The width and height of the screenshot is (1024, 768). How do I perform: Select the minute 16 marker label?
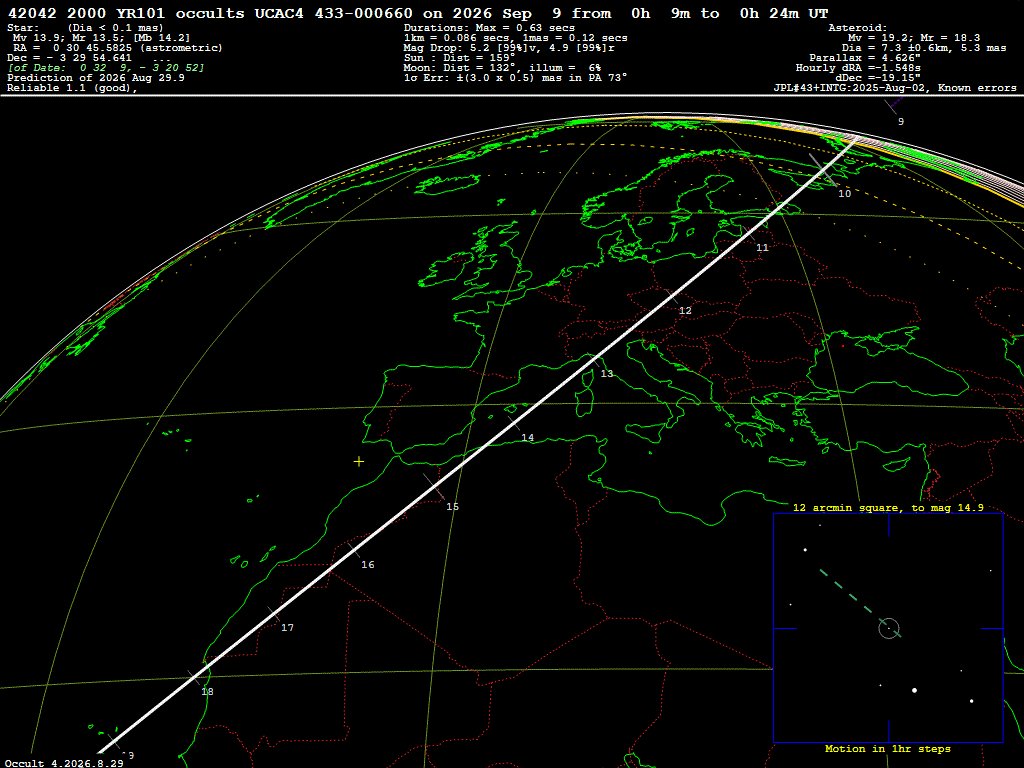(x=368, y=564)
